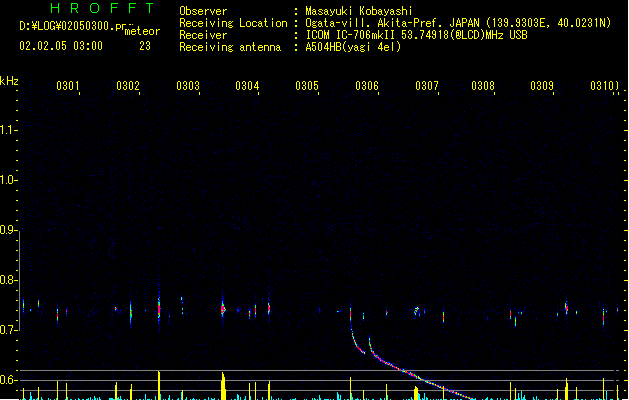The image size is (629, 400).
Task: Click the 0.7 kHz axis label
Action: click(7, 330)
